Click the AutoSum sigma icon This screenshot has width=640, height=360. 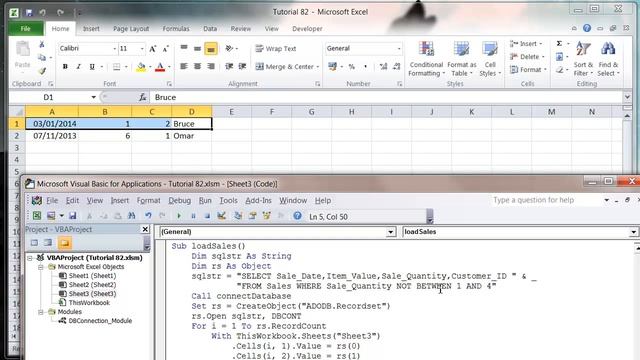[x=559, y=44]
